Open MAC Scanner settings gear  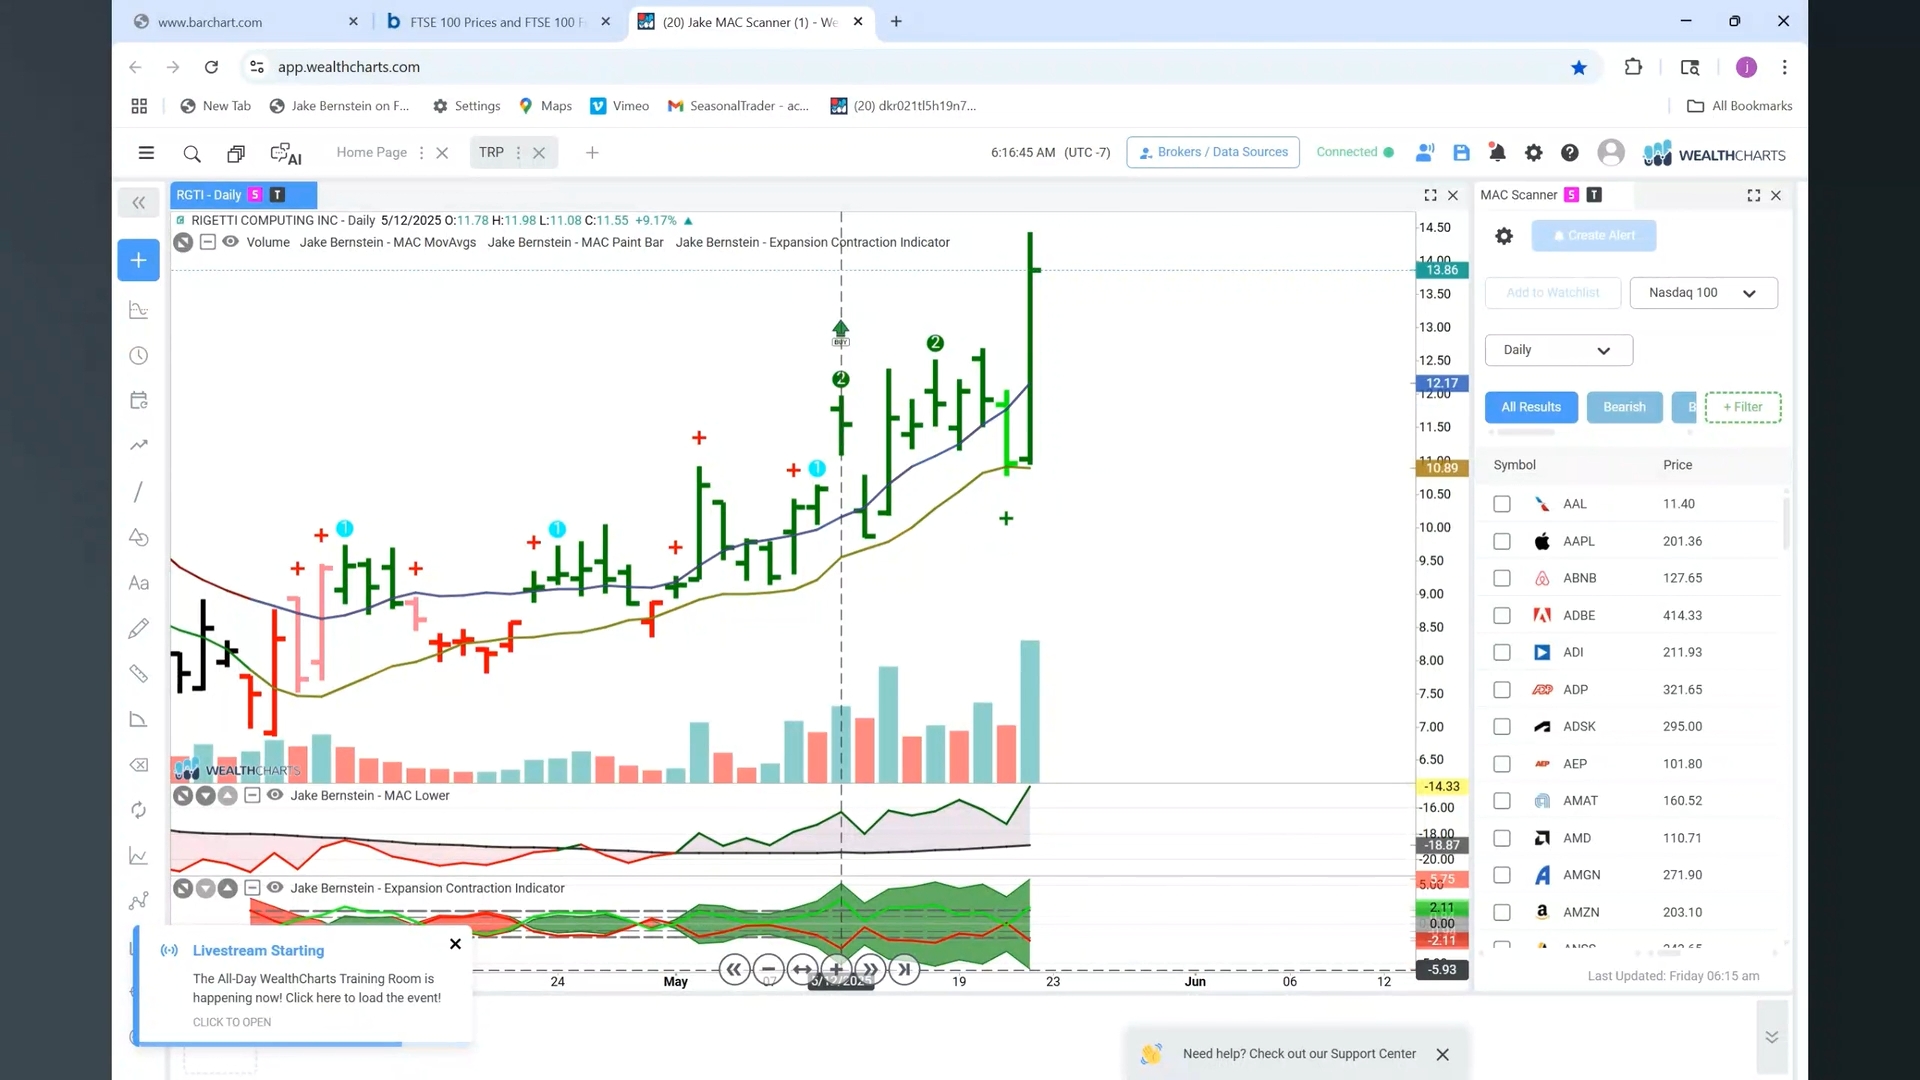1504,236
